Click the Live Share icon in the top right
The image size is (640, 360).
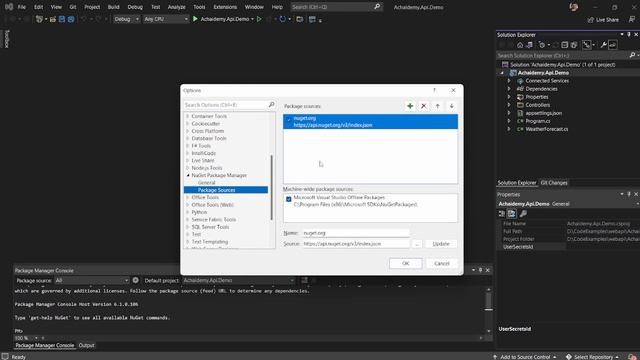(x=591, y=20)
